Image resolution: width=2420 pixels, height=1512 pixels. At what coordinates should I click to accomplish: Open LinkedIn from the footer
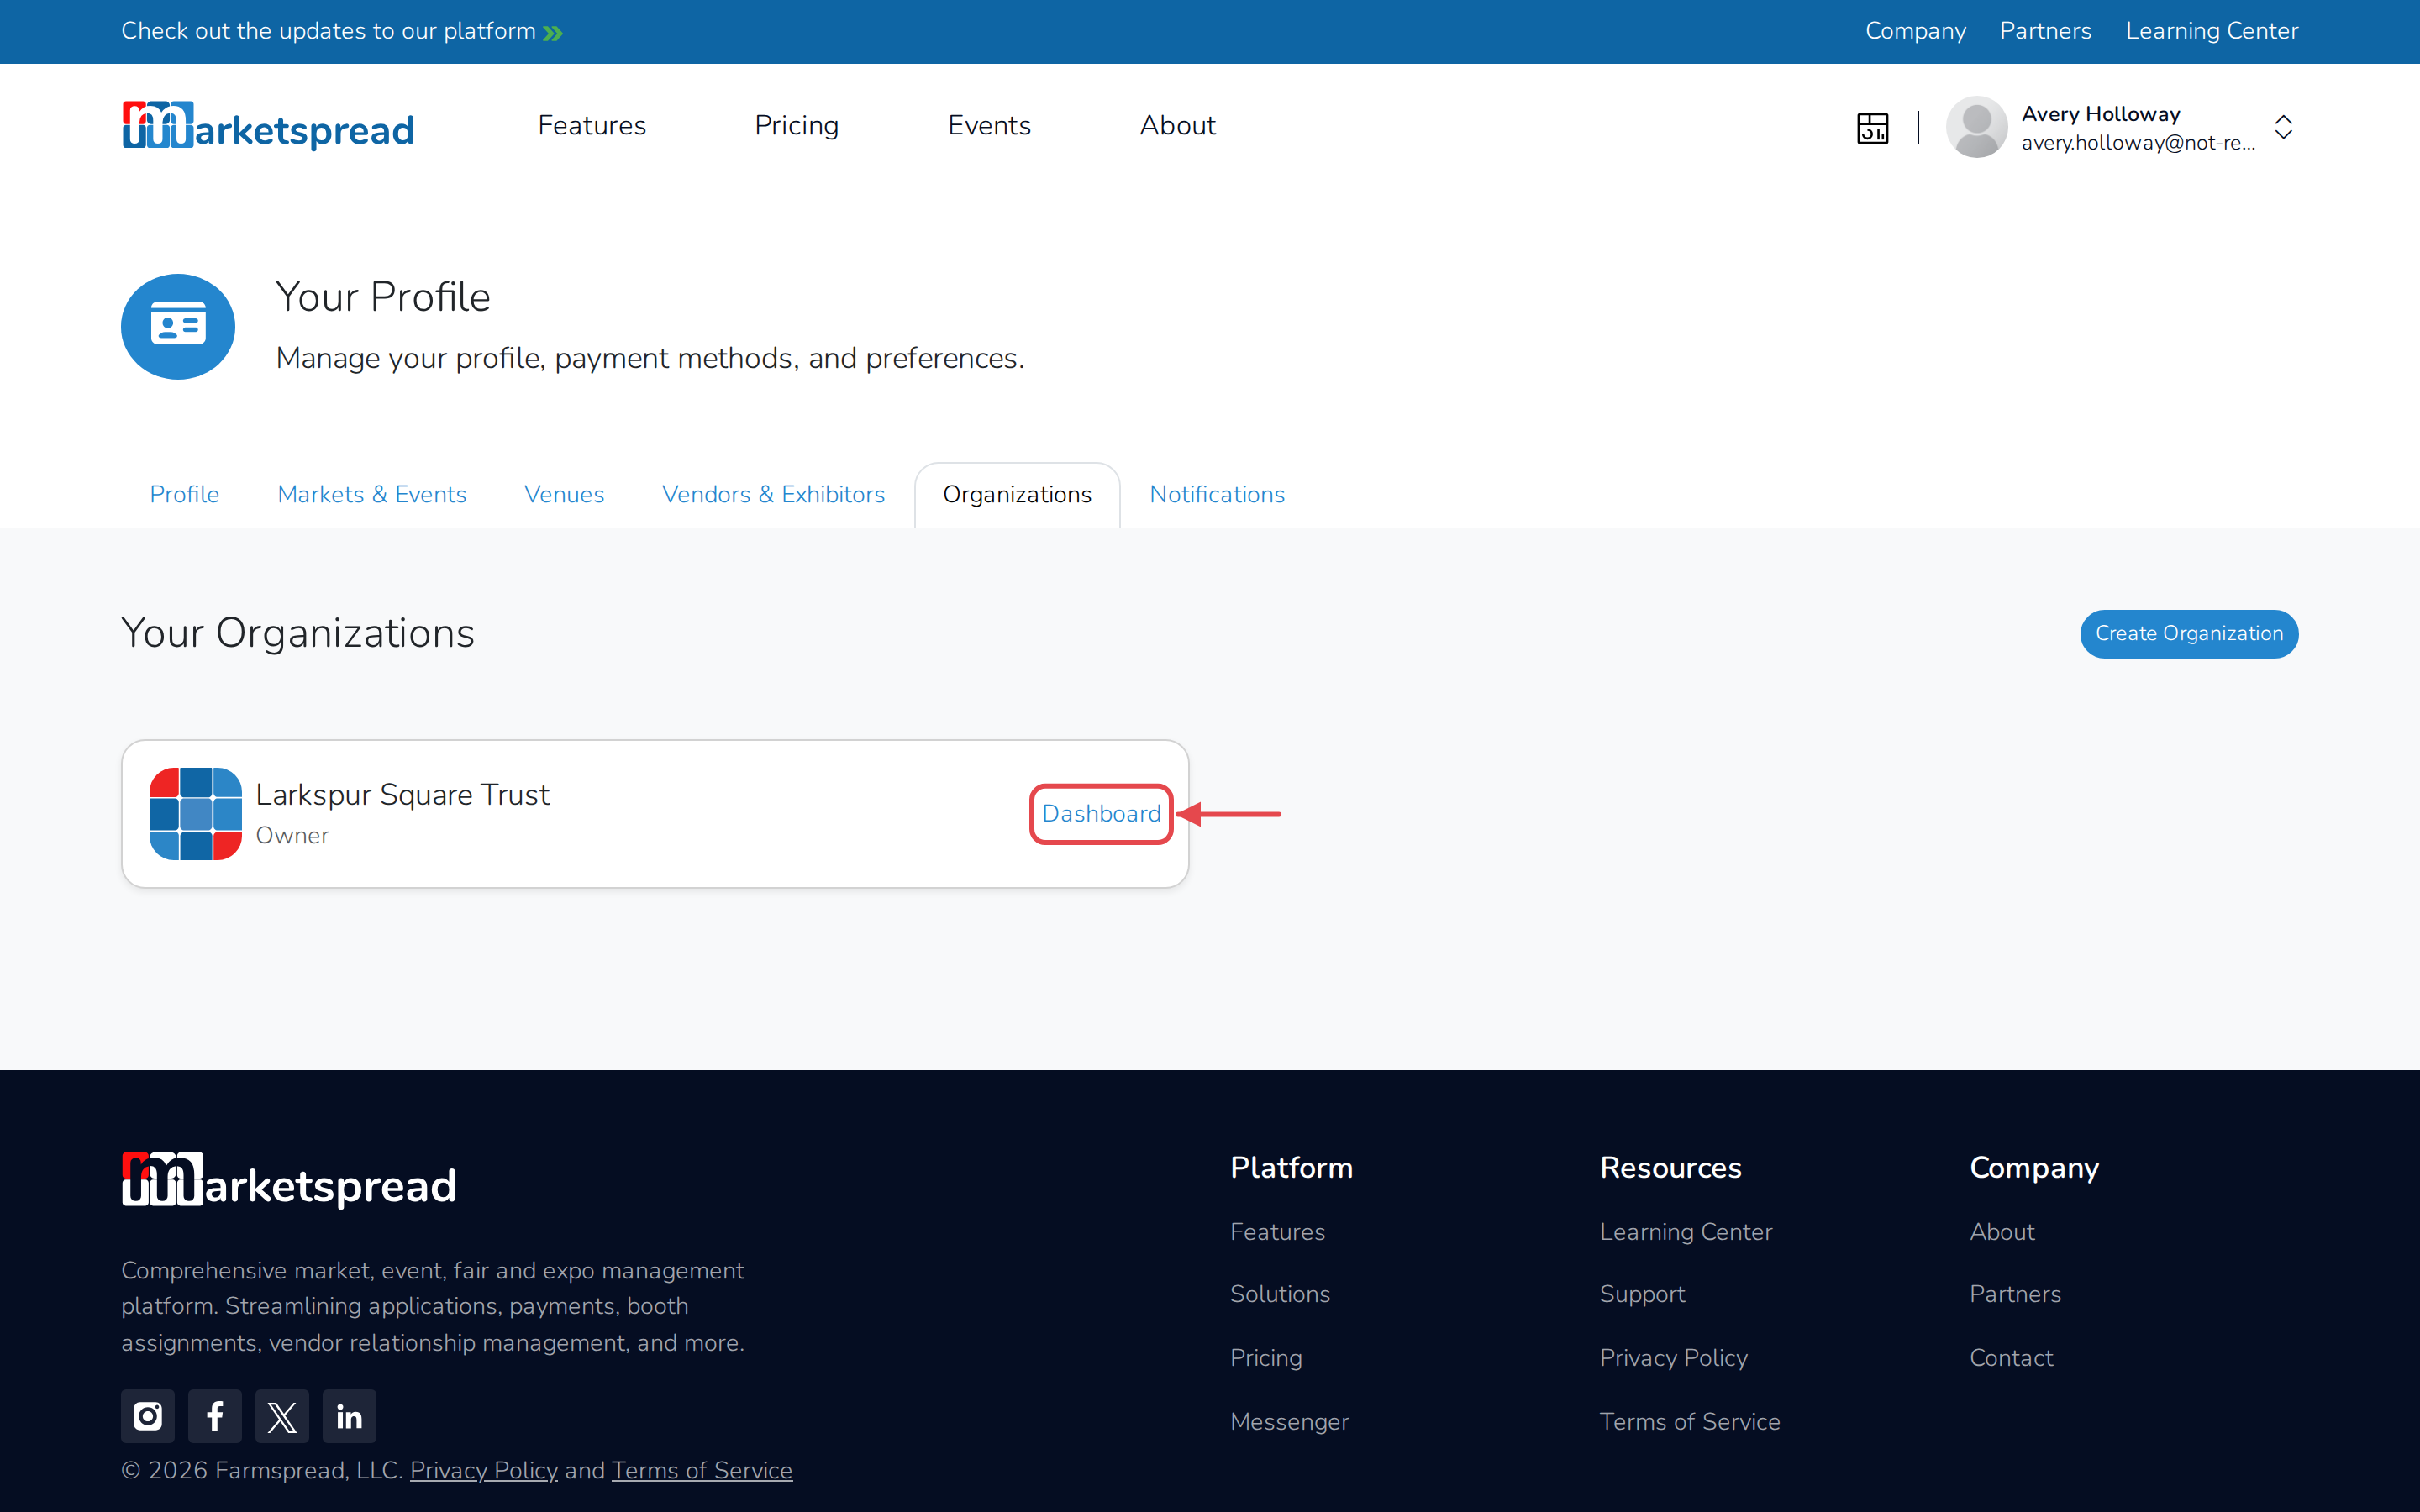tap(349, 1416)
